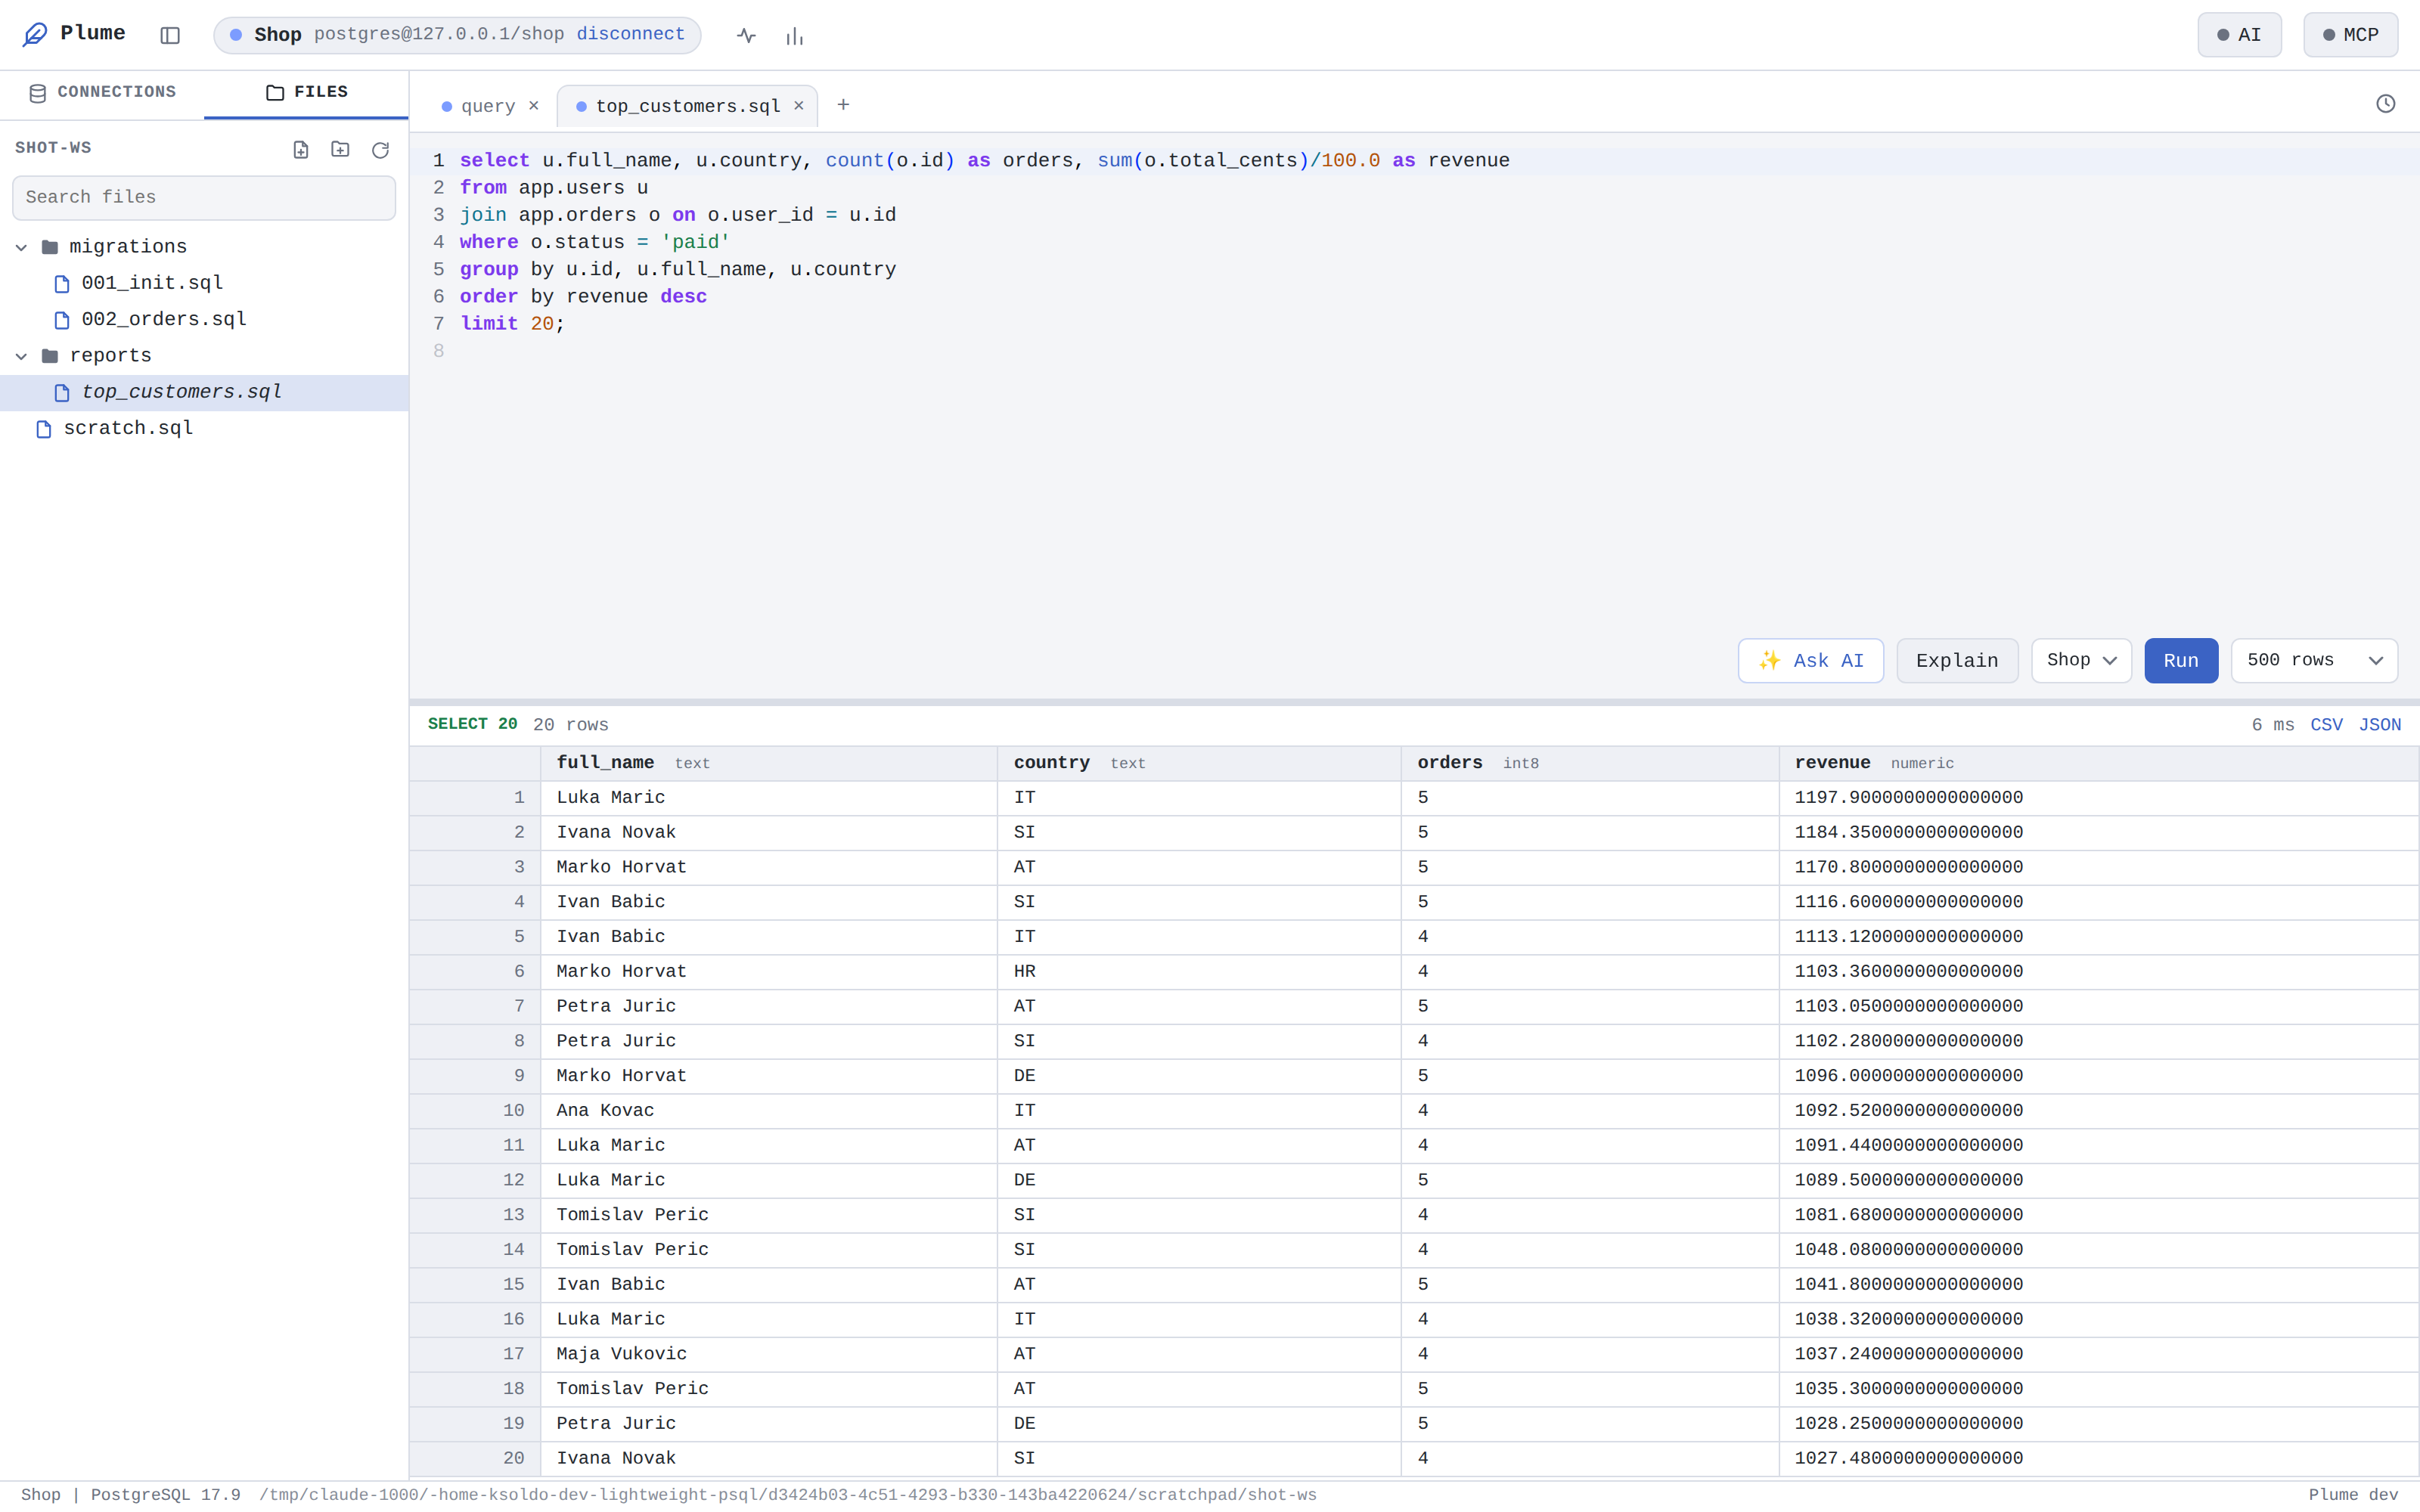Click the Plume feather logo

35,34
